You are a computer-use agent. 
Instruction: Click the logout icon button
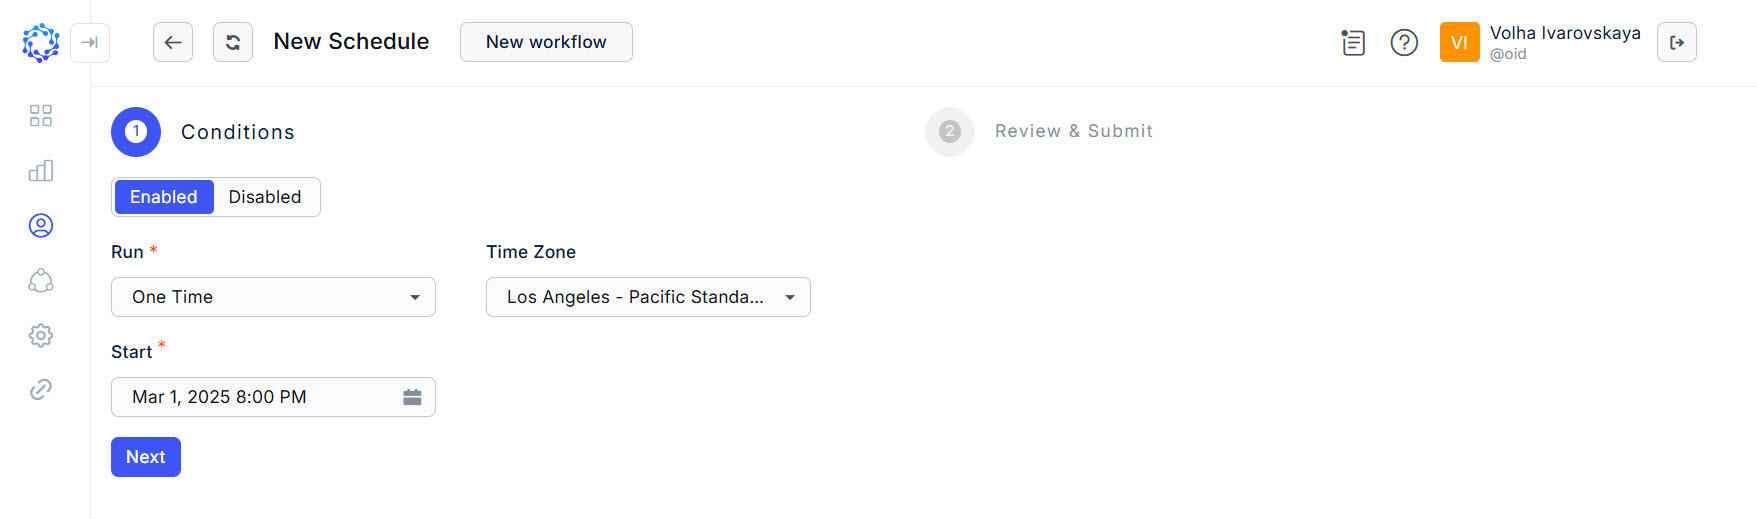1677,42
